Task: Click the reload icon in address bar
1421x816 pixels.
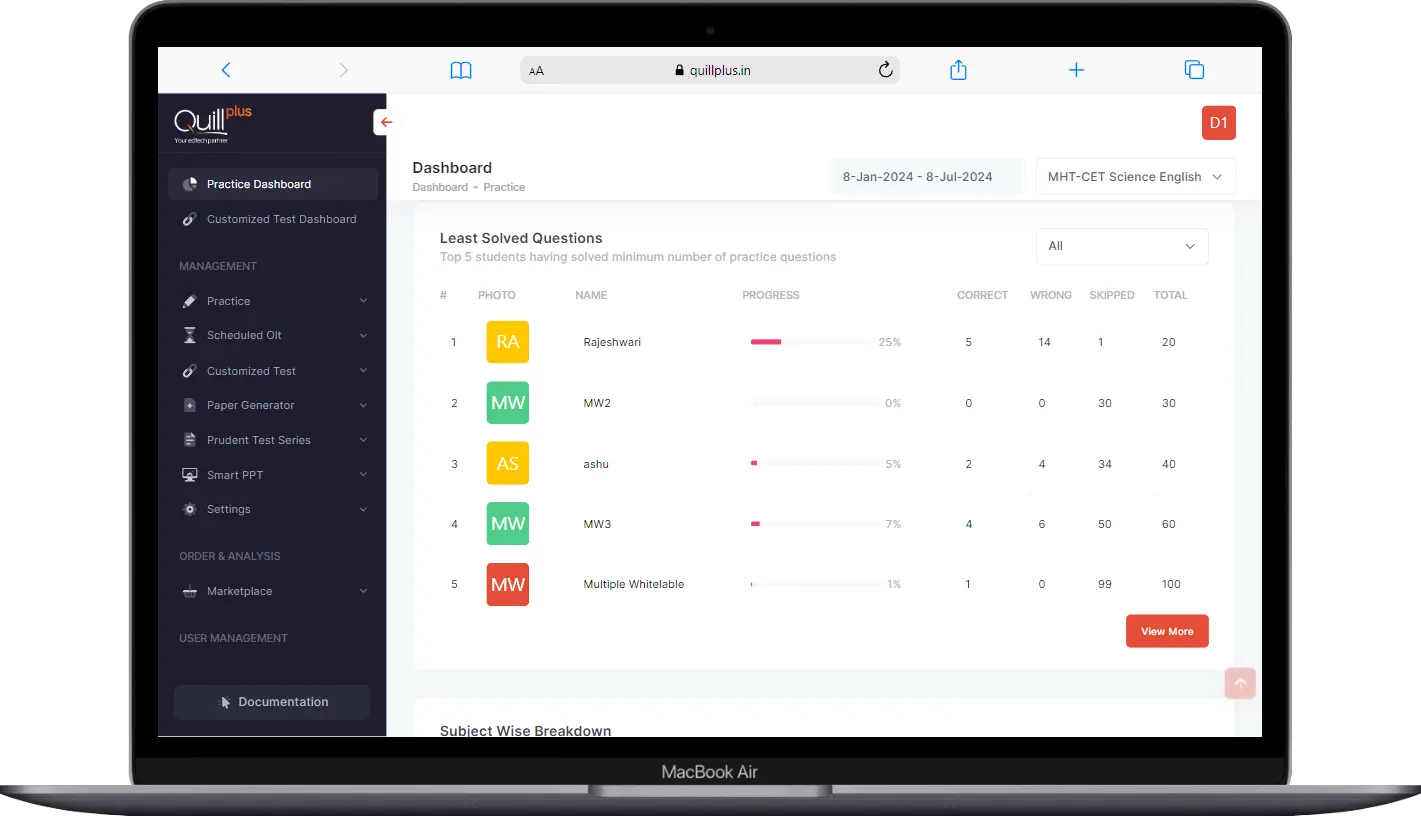Action: [x=885, y=70]
